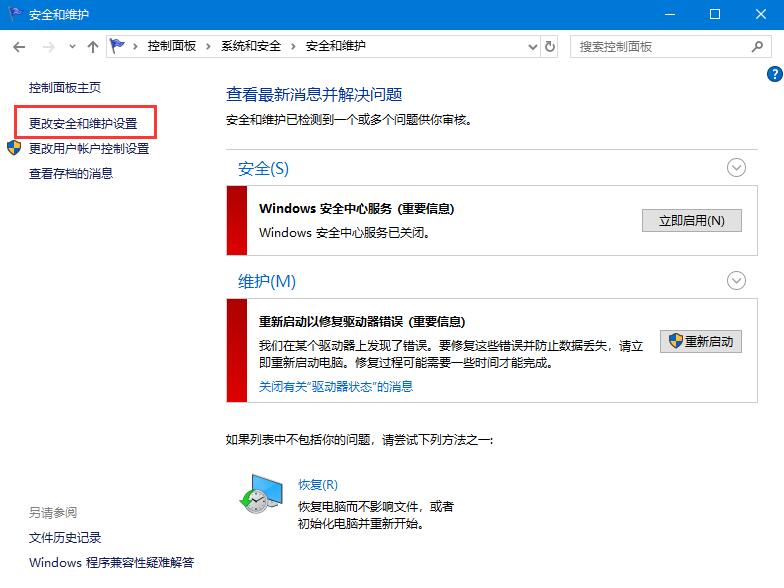
Task: Click the Refresh button in address bar
Action: point(550,46)
